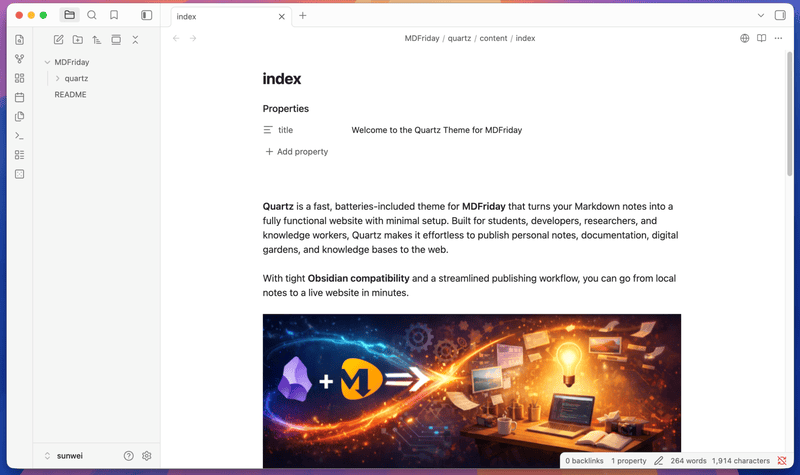Open templates copy icon in ribbon
800x475 pixels.
[19, 116]
